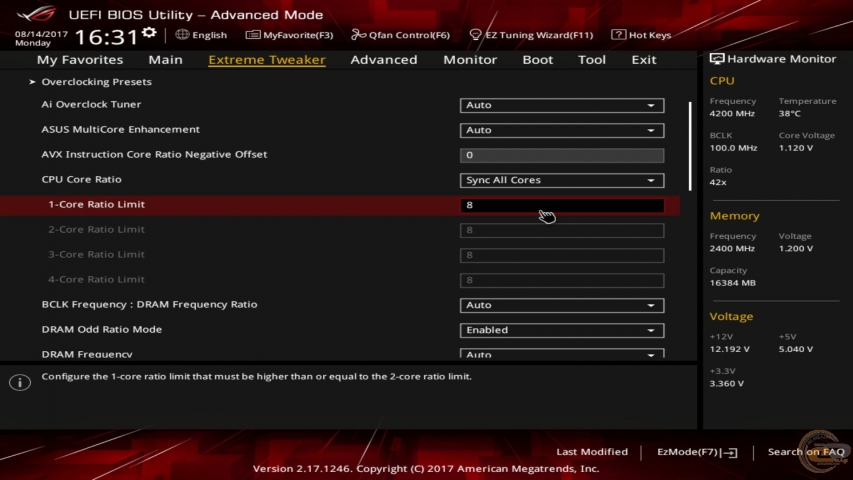This screenshot has height=480, width=853.
Task: Open the CPU Core Ratio dropdown
Action: click(561, 180)
